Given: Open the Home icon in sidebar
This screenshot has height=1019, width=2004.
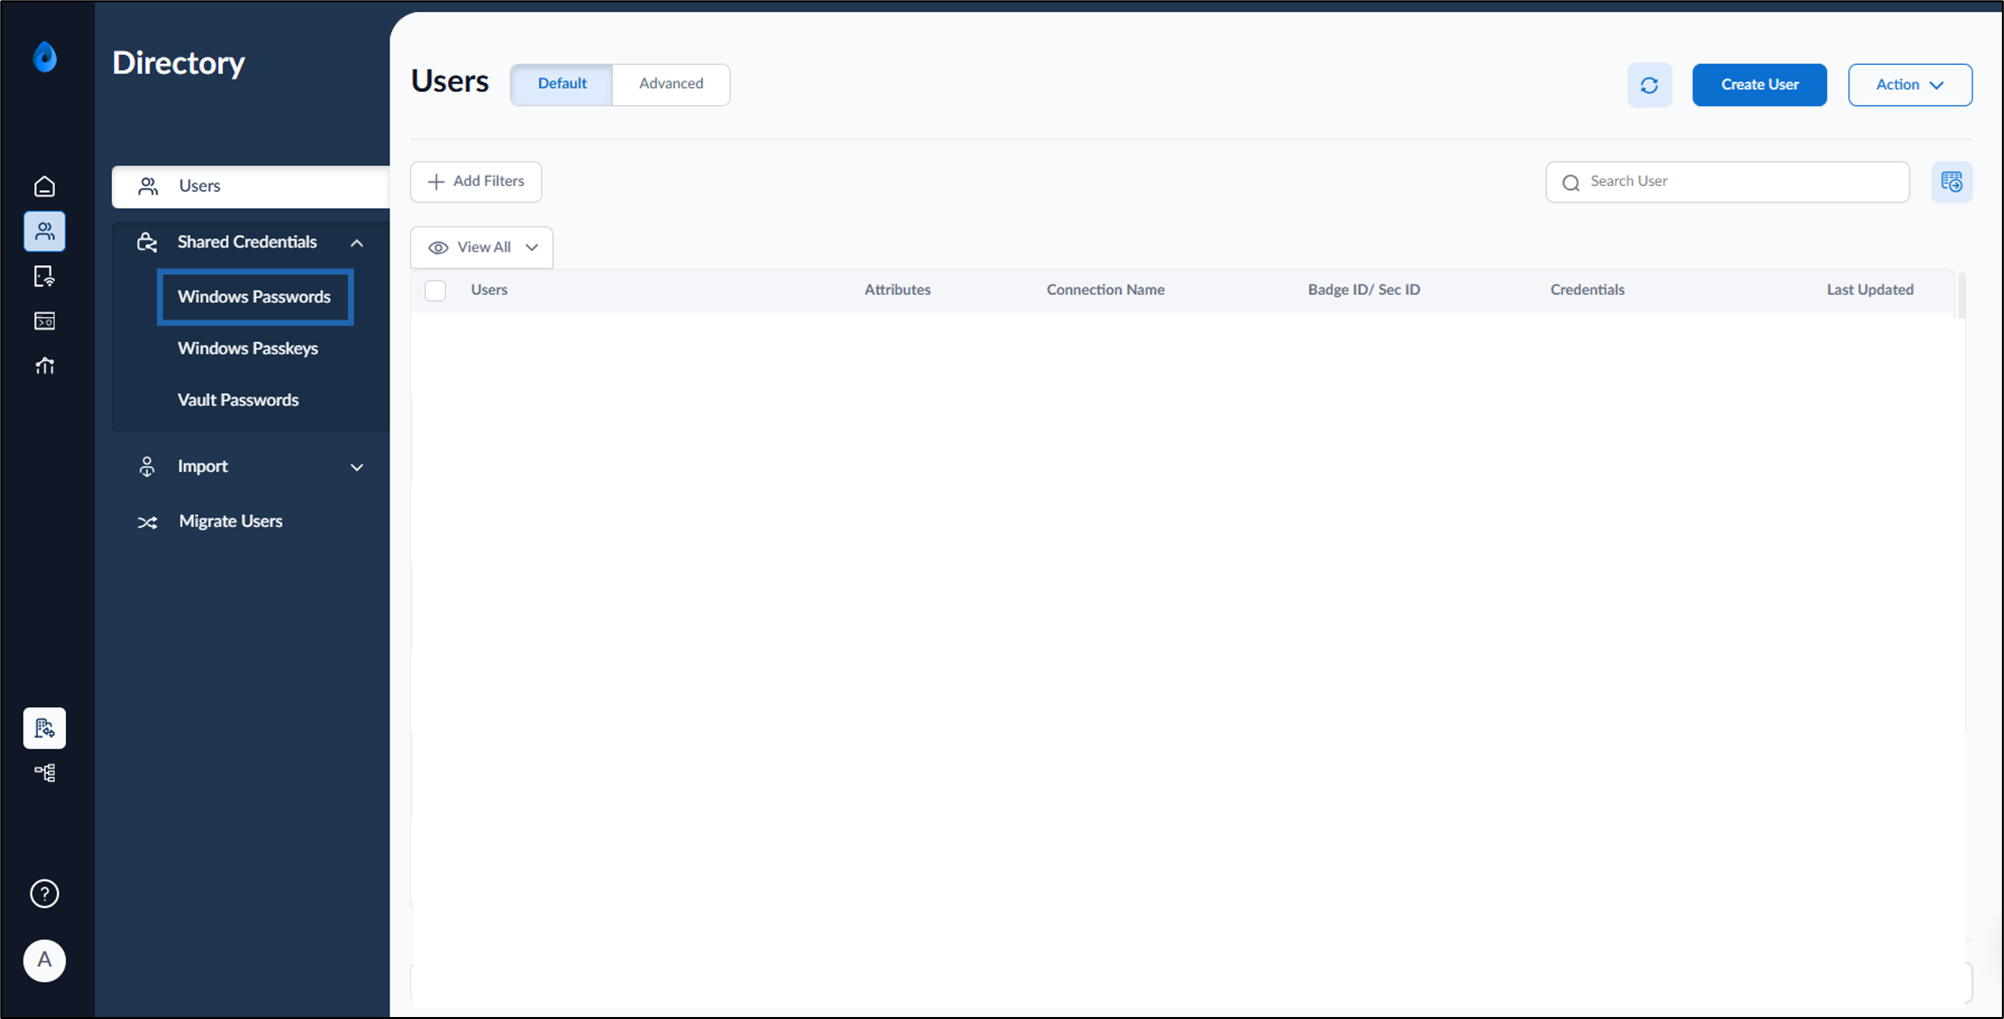Looking at the screenshot, I should (44, 186).
